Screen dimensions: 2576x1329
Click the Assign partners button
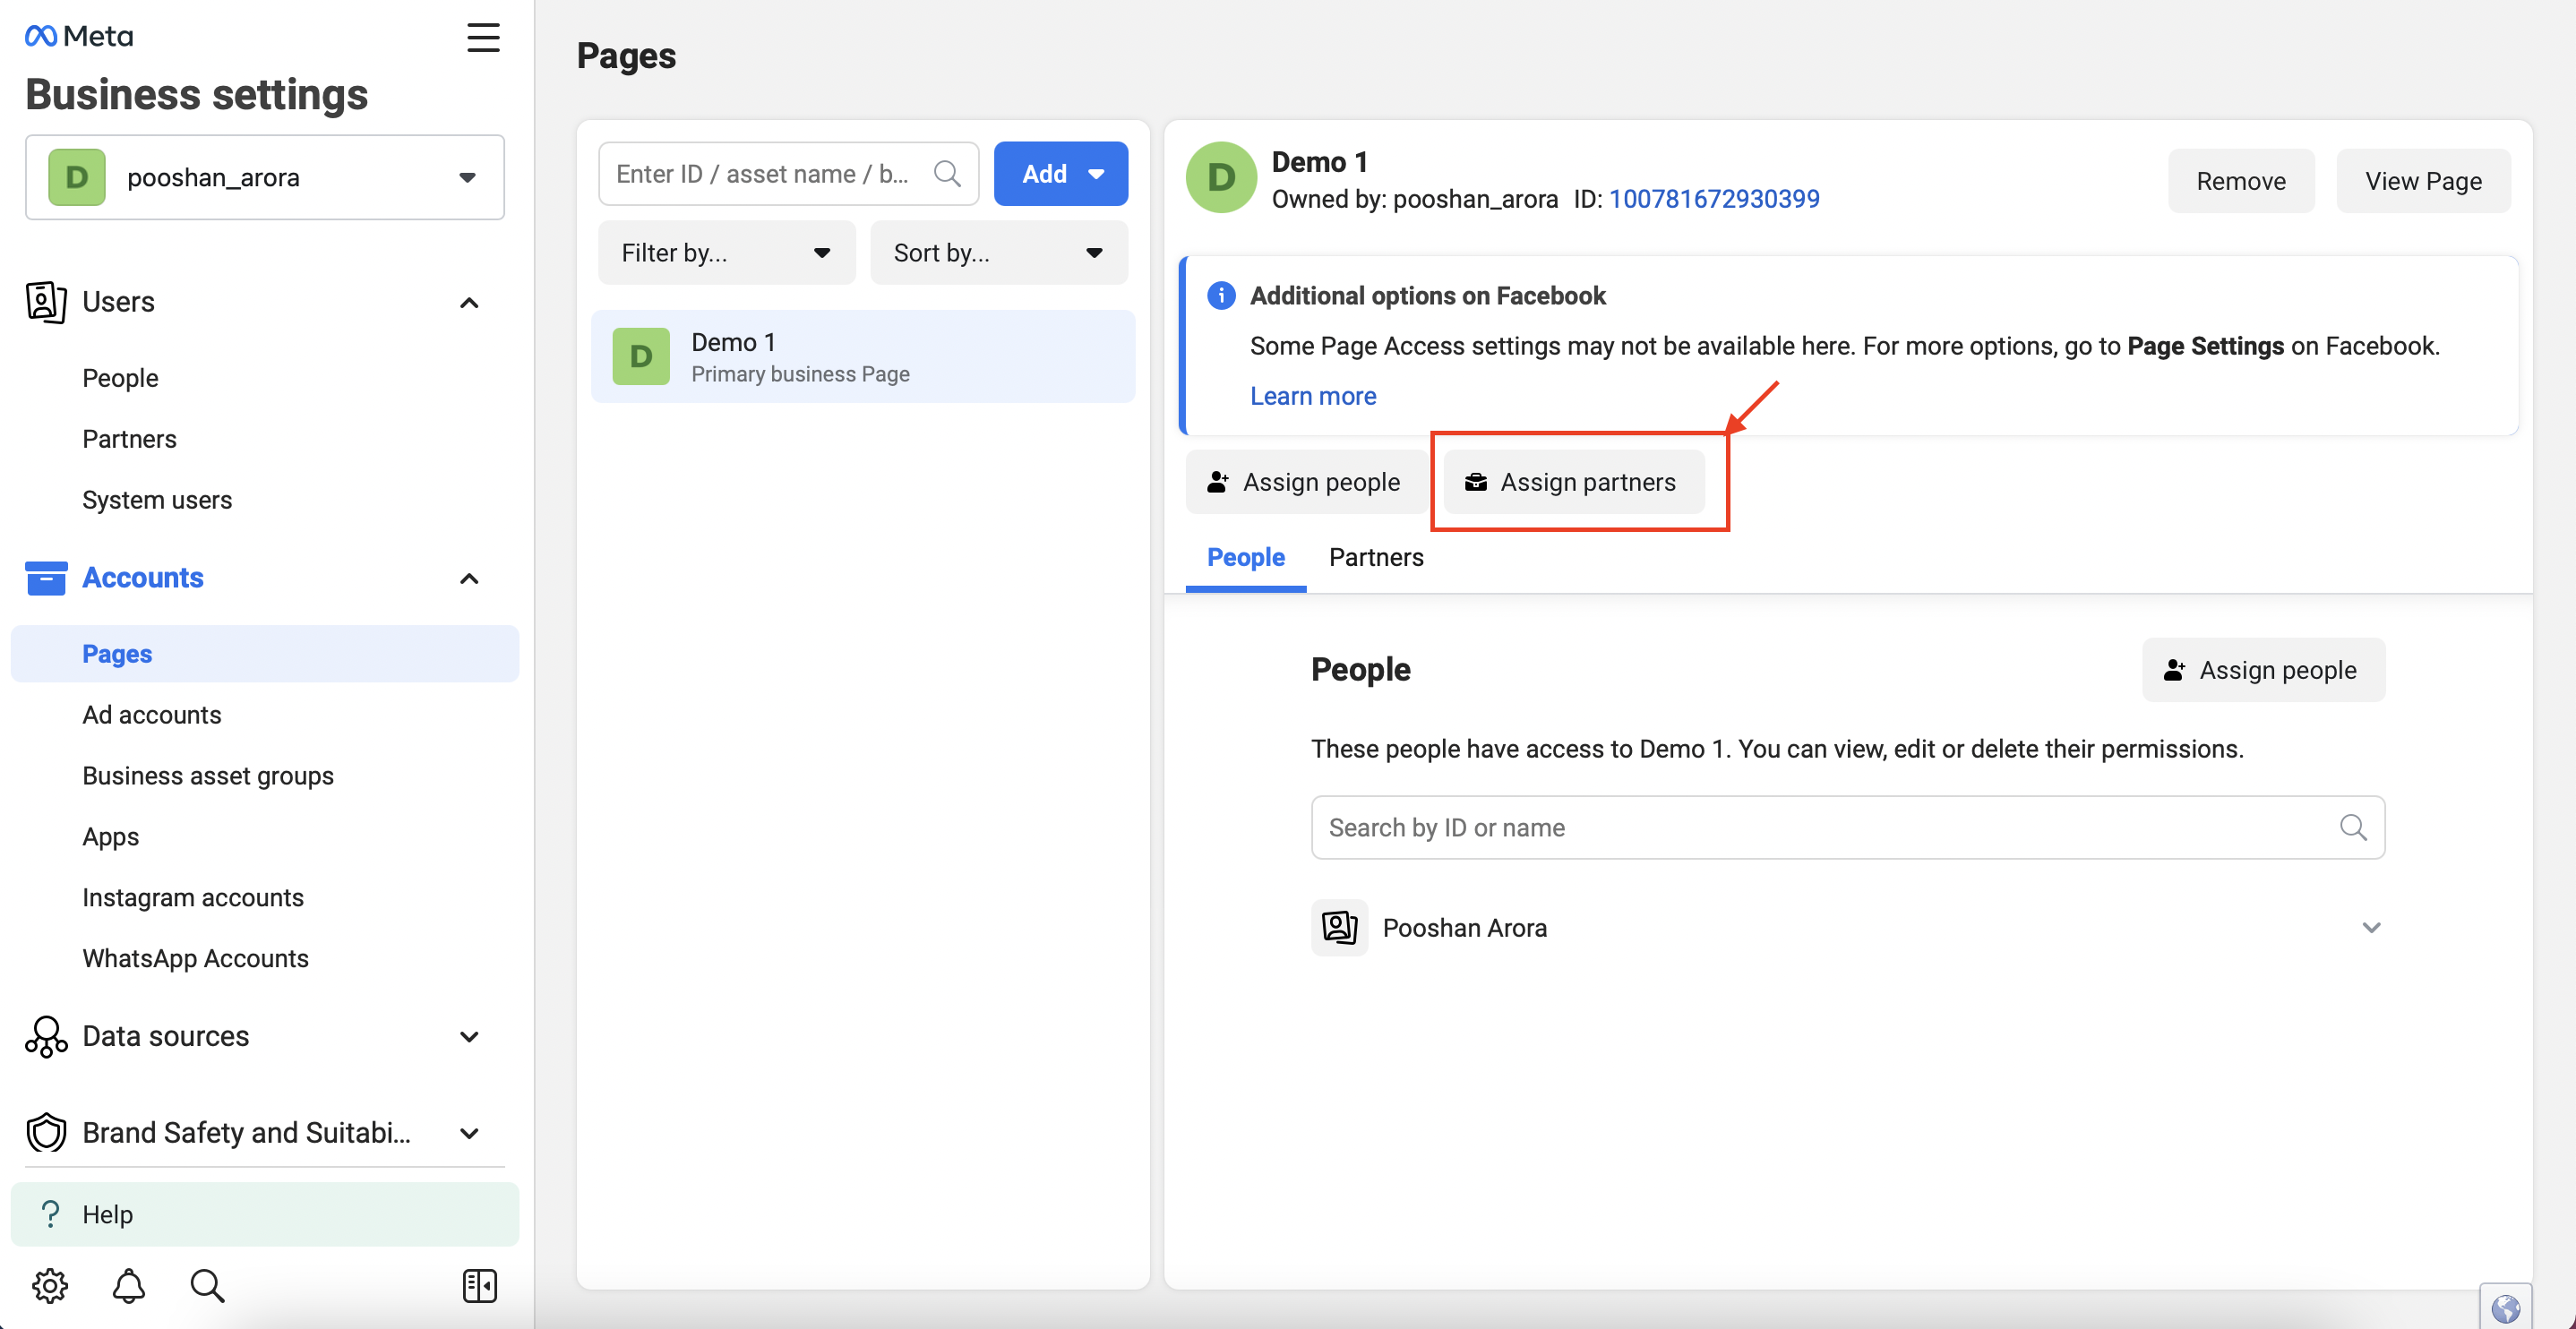tap(1573, 482)
